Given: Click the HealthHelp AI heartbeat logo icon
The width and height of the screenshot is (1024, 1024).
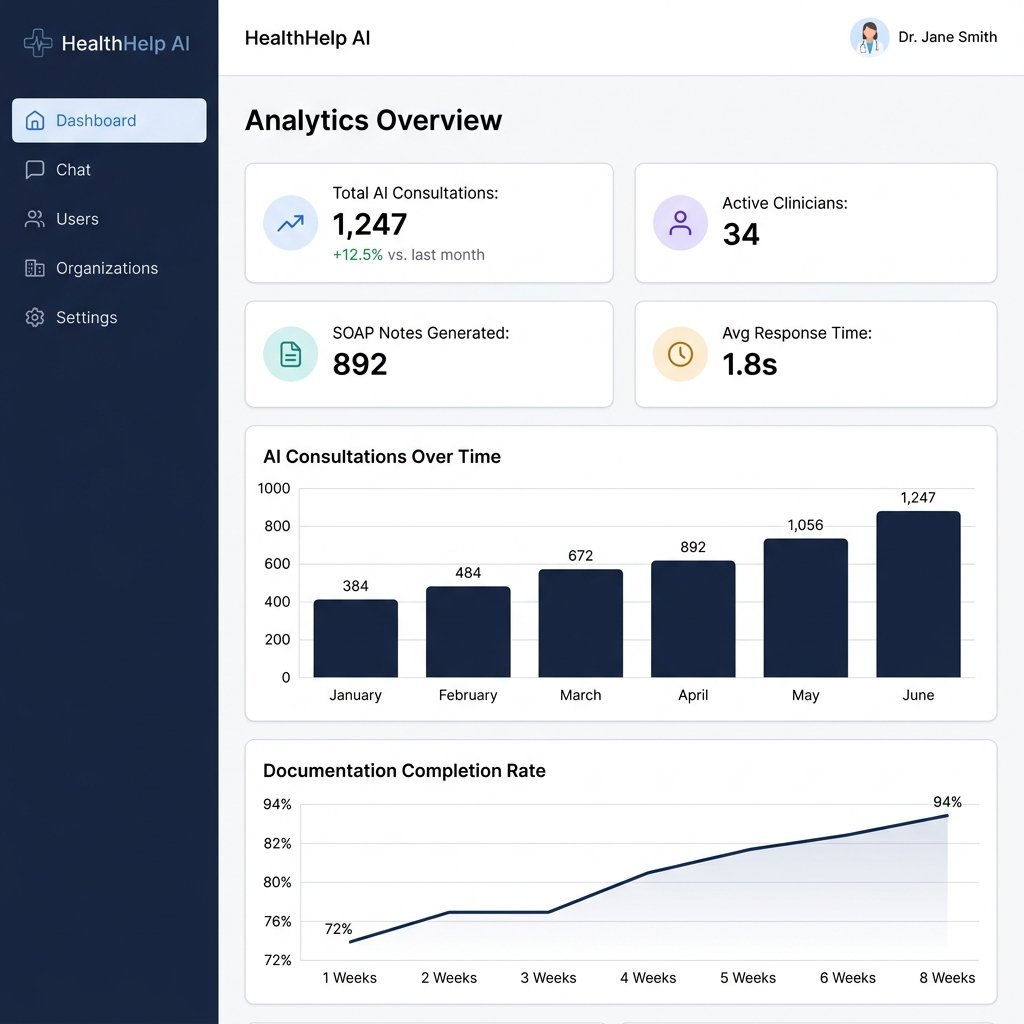Looking at the screenshot, I should [x=38, y=43].
